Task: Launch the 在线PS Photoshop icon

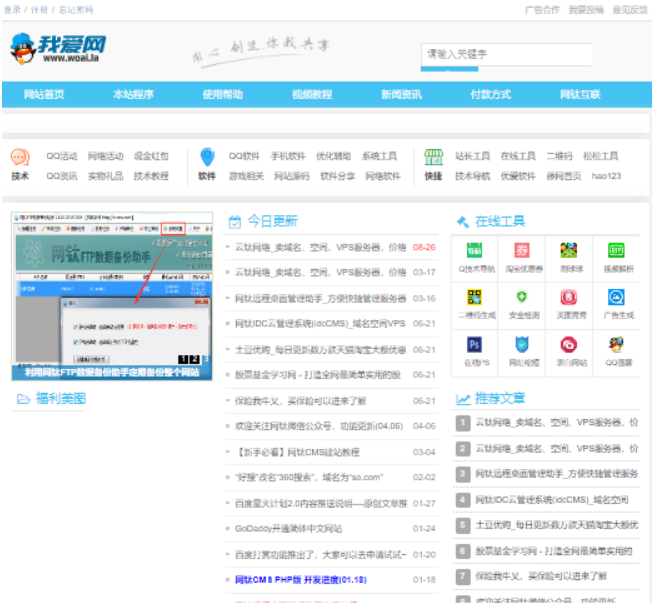Action: (x=473, y=346)
